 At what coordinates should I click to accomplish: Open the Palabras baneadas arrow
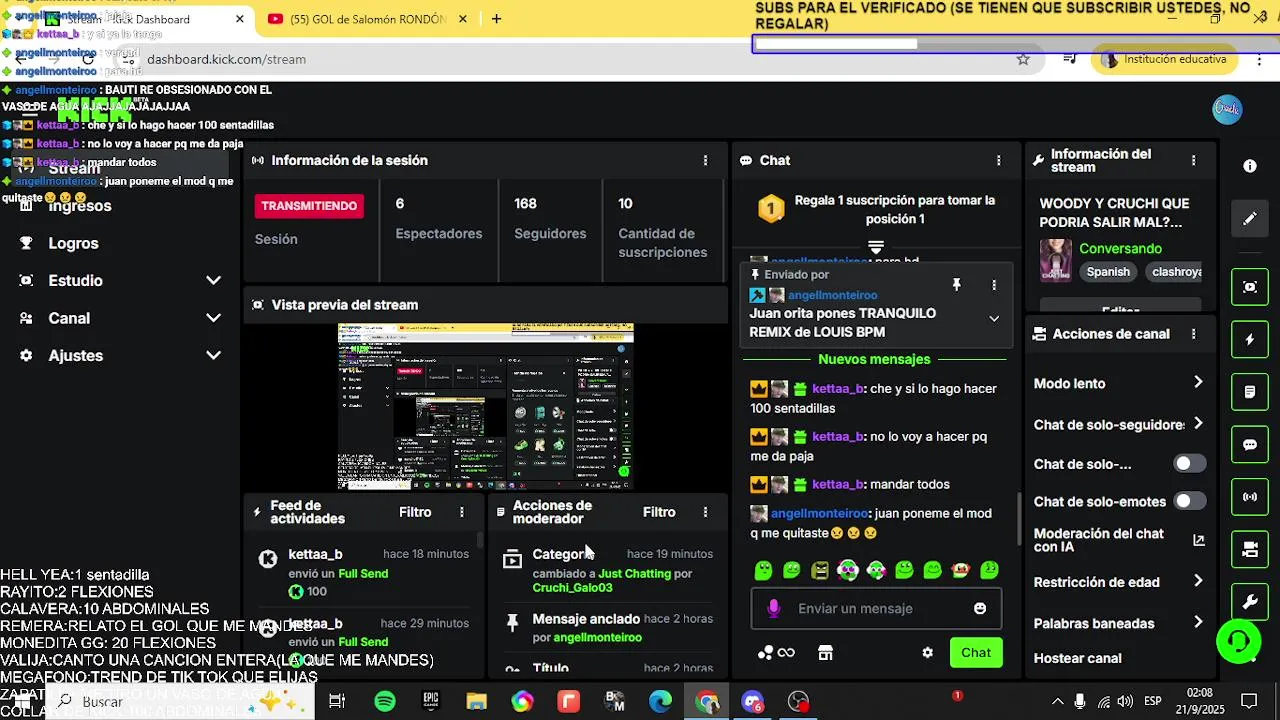(x=1198, y=622)
